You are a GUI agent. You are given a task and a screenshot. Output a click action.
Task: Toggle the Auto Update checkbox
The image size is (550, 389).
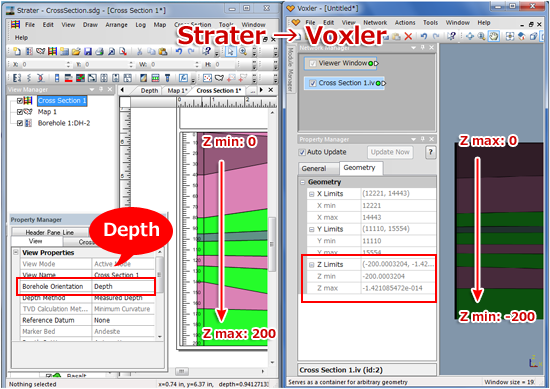302,152
